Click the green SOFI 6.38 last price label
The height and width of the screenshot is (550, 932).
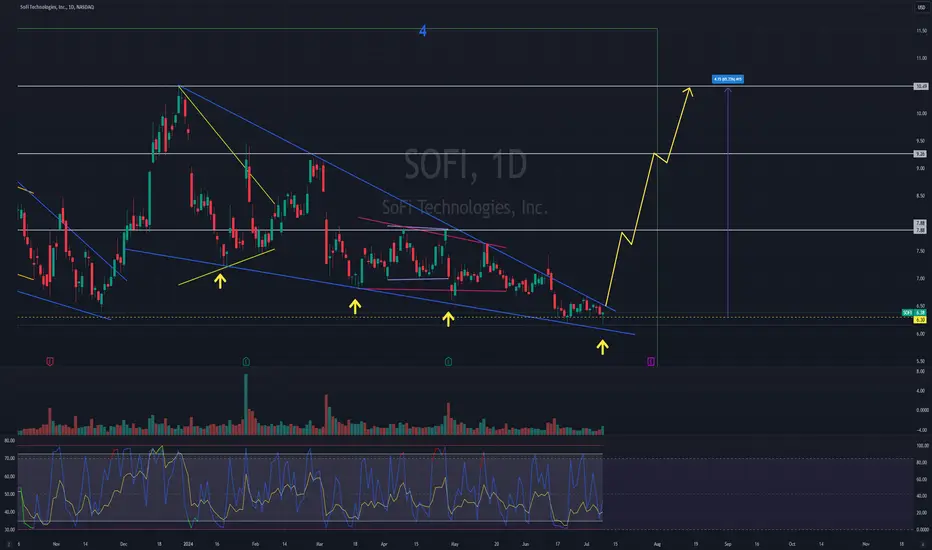[914, 312]
